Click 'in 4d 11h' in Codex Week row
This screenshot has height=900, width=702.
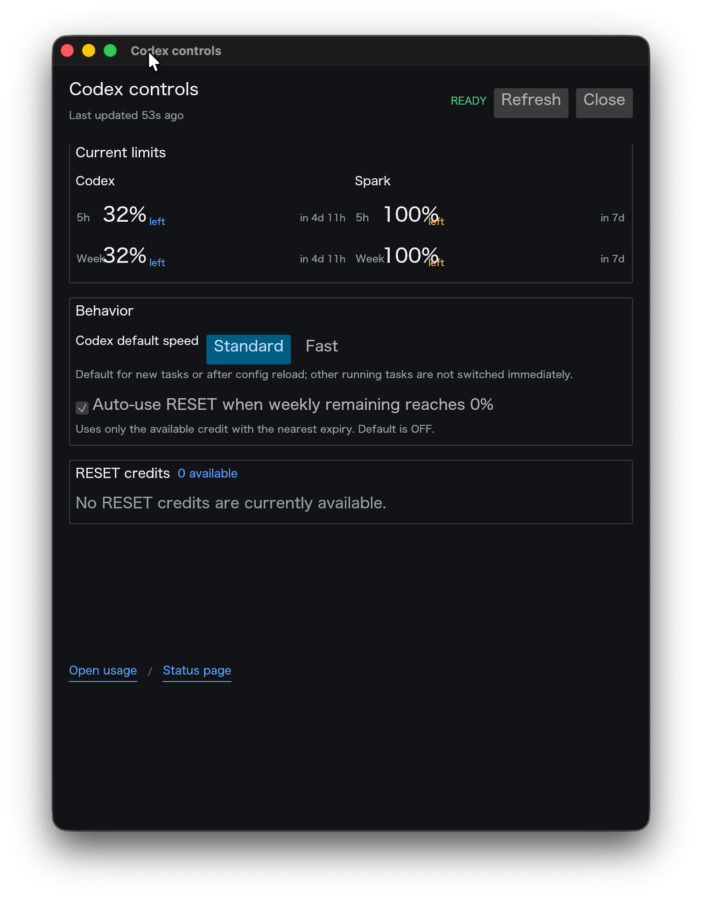pos(323,259)
